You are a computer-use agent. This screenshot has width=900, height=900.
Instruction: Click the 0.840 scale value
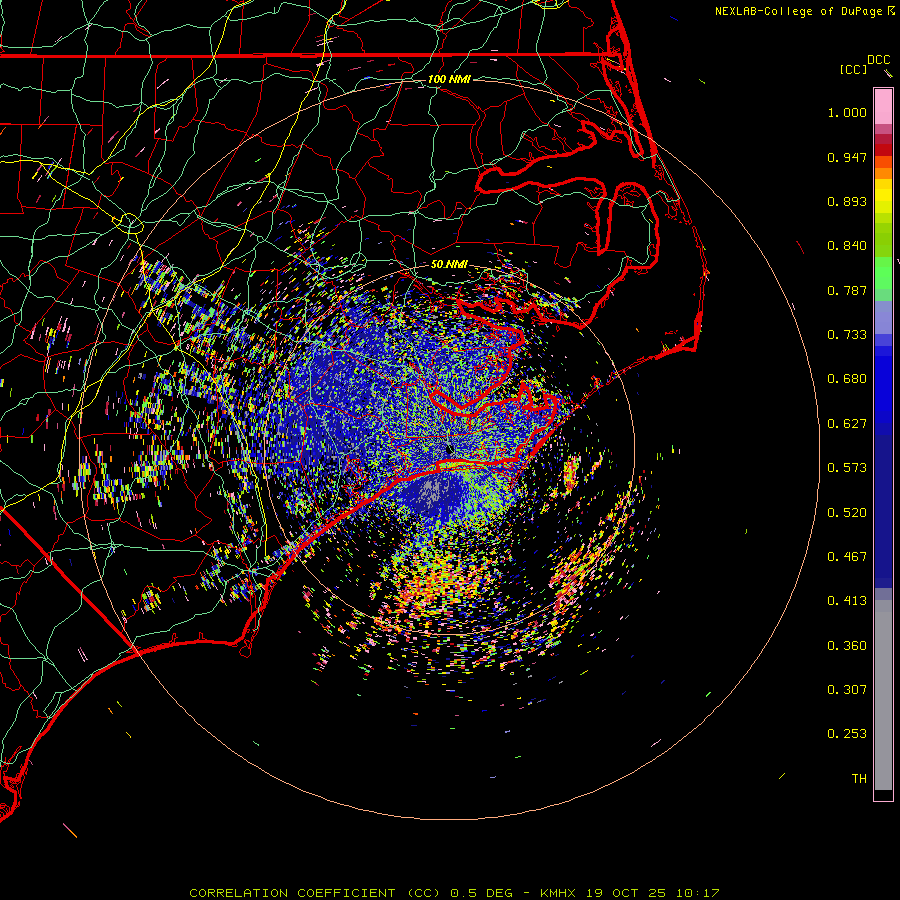847,246
